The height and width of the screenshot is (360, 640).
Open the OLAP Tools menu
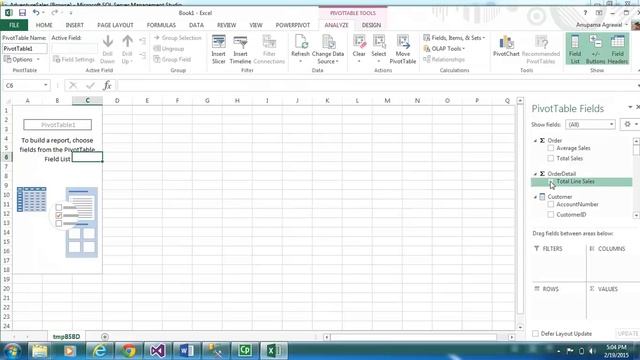click(x=444, y=49)
